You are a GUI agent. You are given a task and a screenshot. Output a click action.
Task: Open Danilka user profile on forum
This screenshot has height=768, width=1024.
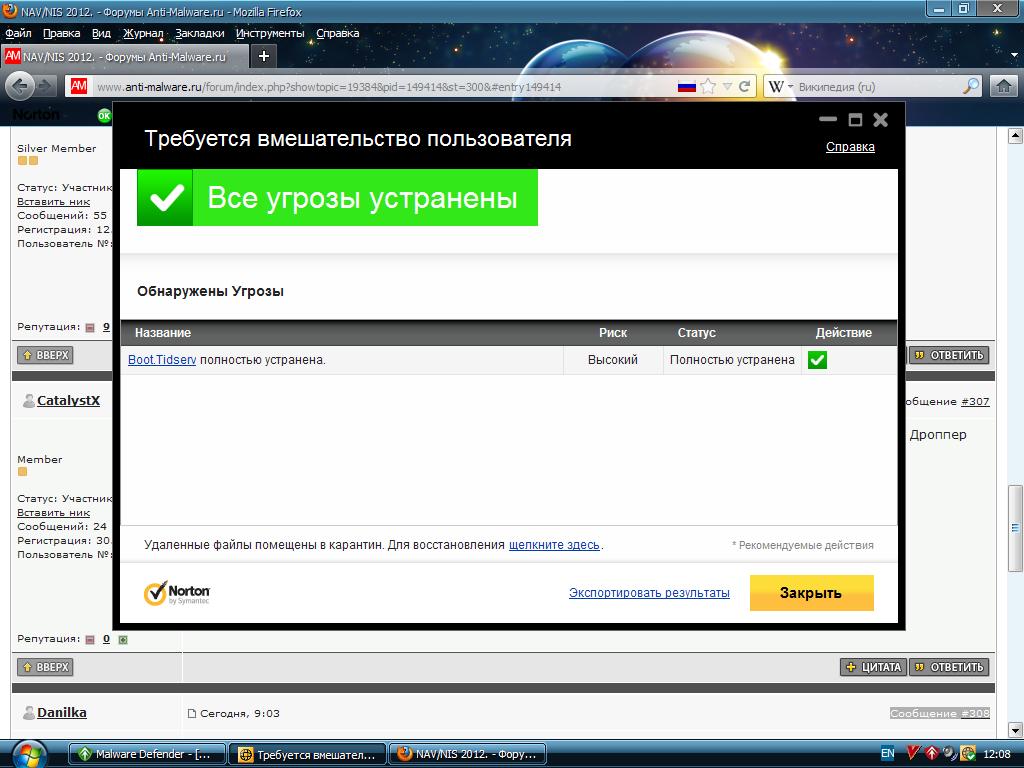click(x=61, y=712)
